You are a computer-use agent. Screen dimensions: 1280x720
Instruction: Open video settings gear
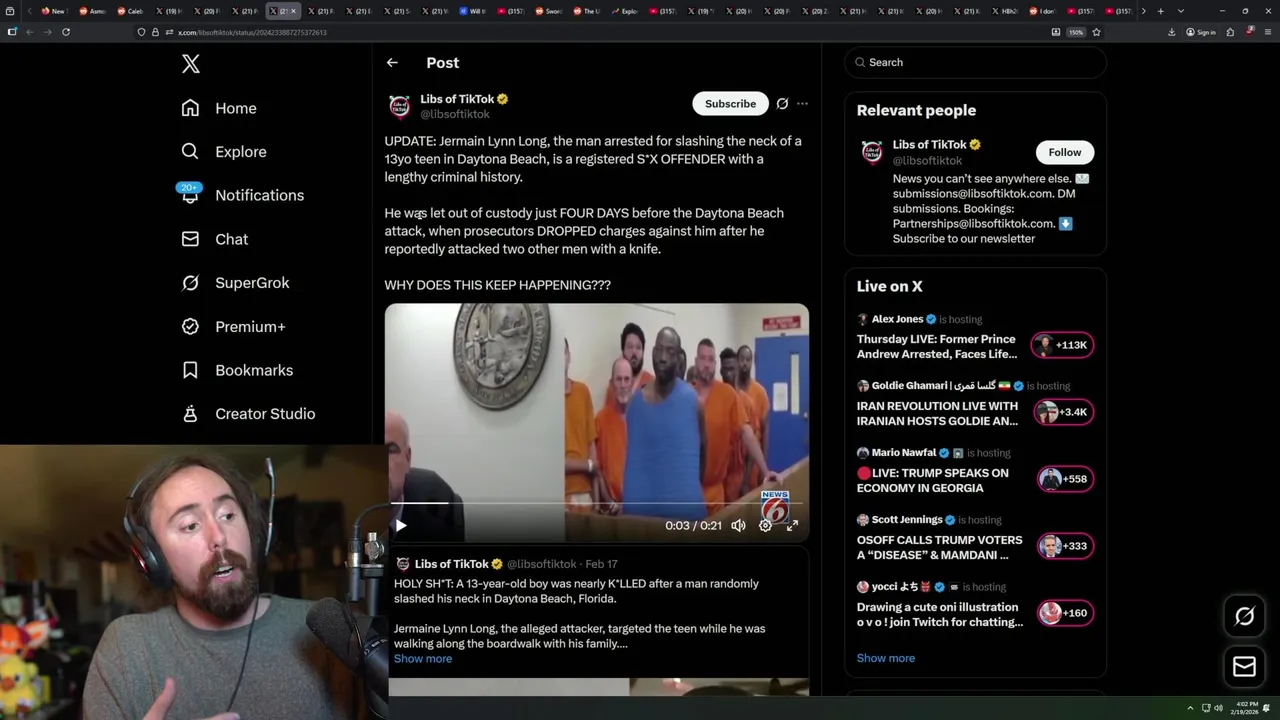coord(765,525)
